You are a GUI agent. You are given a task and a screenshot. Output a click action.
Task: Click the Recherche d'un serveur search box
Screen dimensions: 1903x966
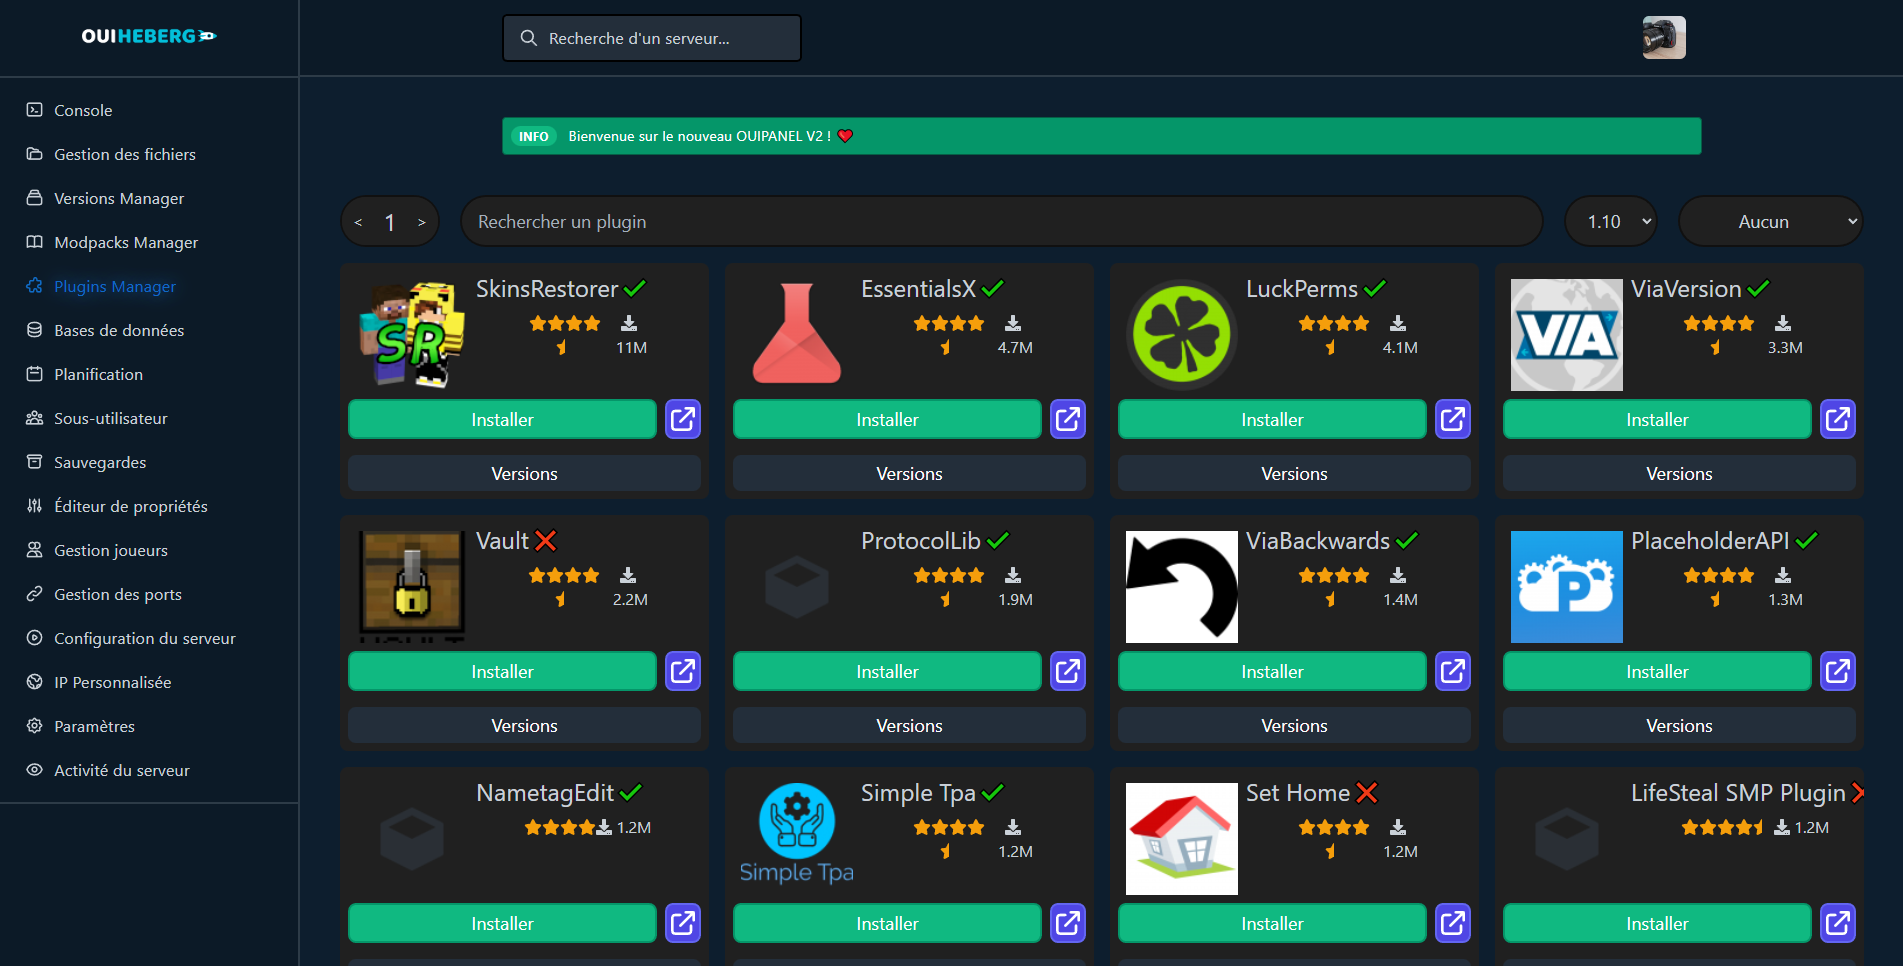[x=652, y=38]
